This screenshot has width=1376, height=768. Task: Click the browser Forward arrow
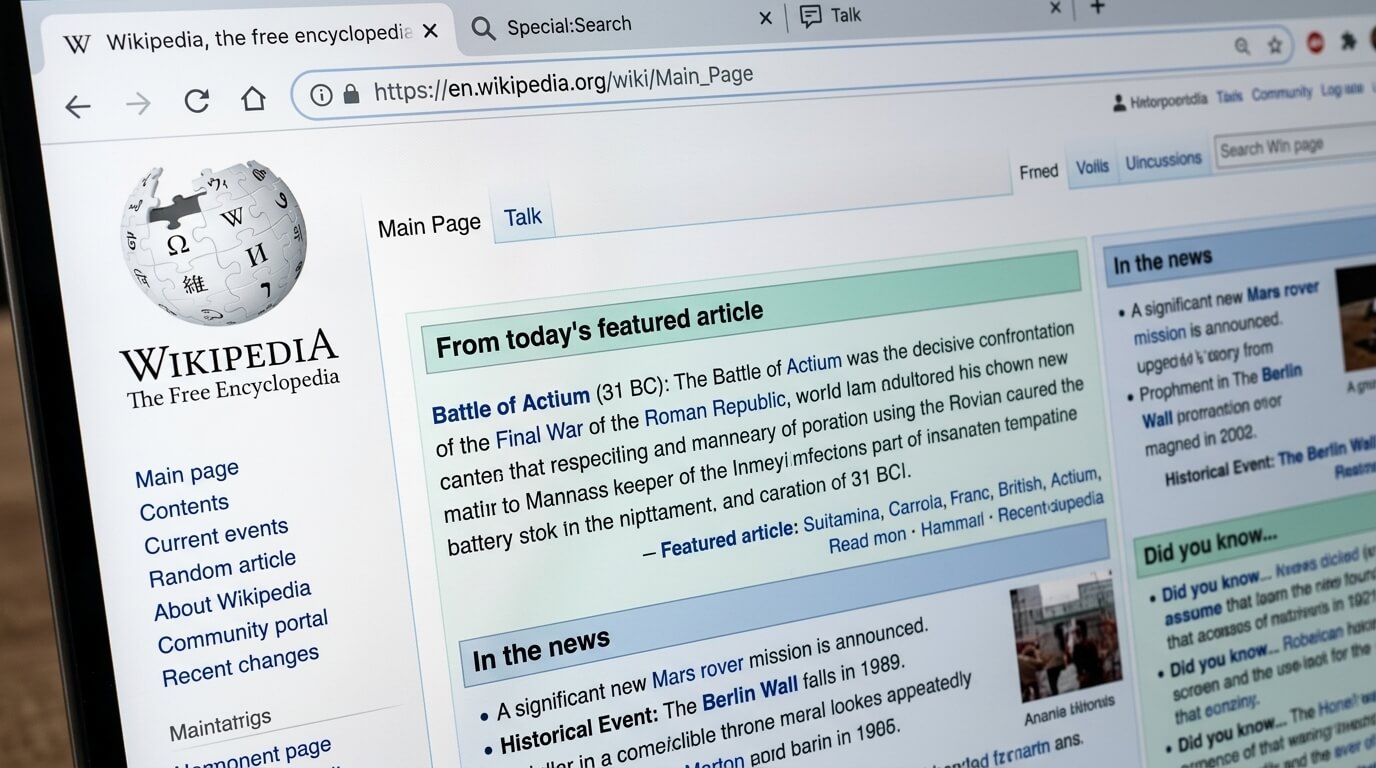coord(138,104)
